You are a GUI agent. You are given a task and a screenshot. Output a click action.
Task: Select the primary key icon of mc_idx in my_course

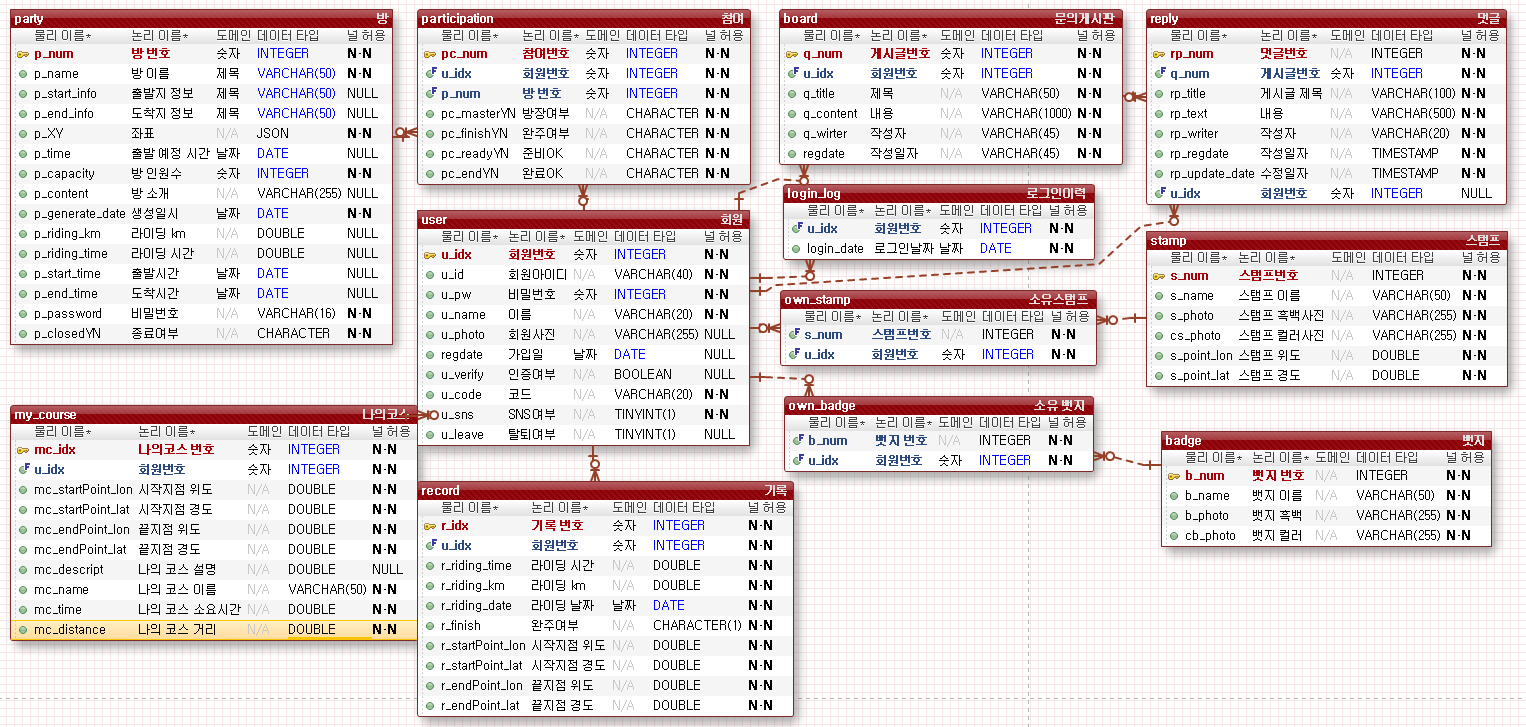(23, 449)
